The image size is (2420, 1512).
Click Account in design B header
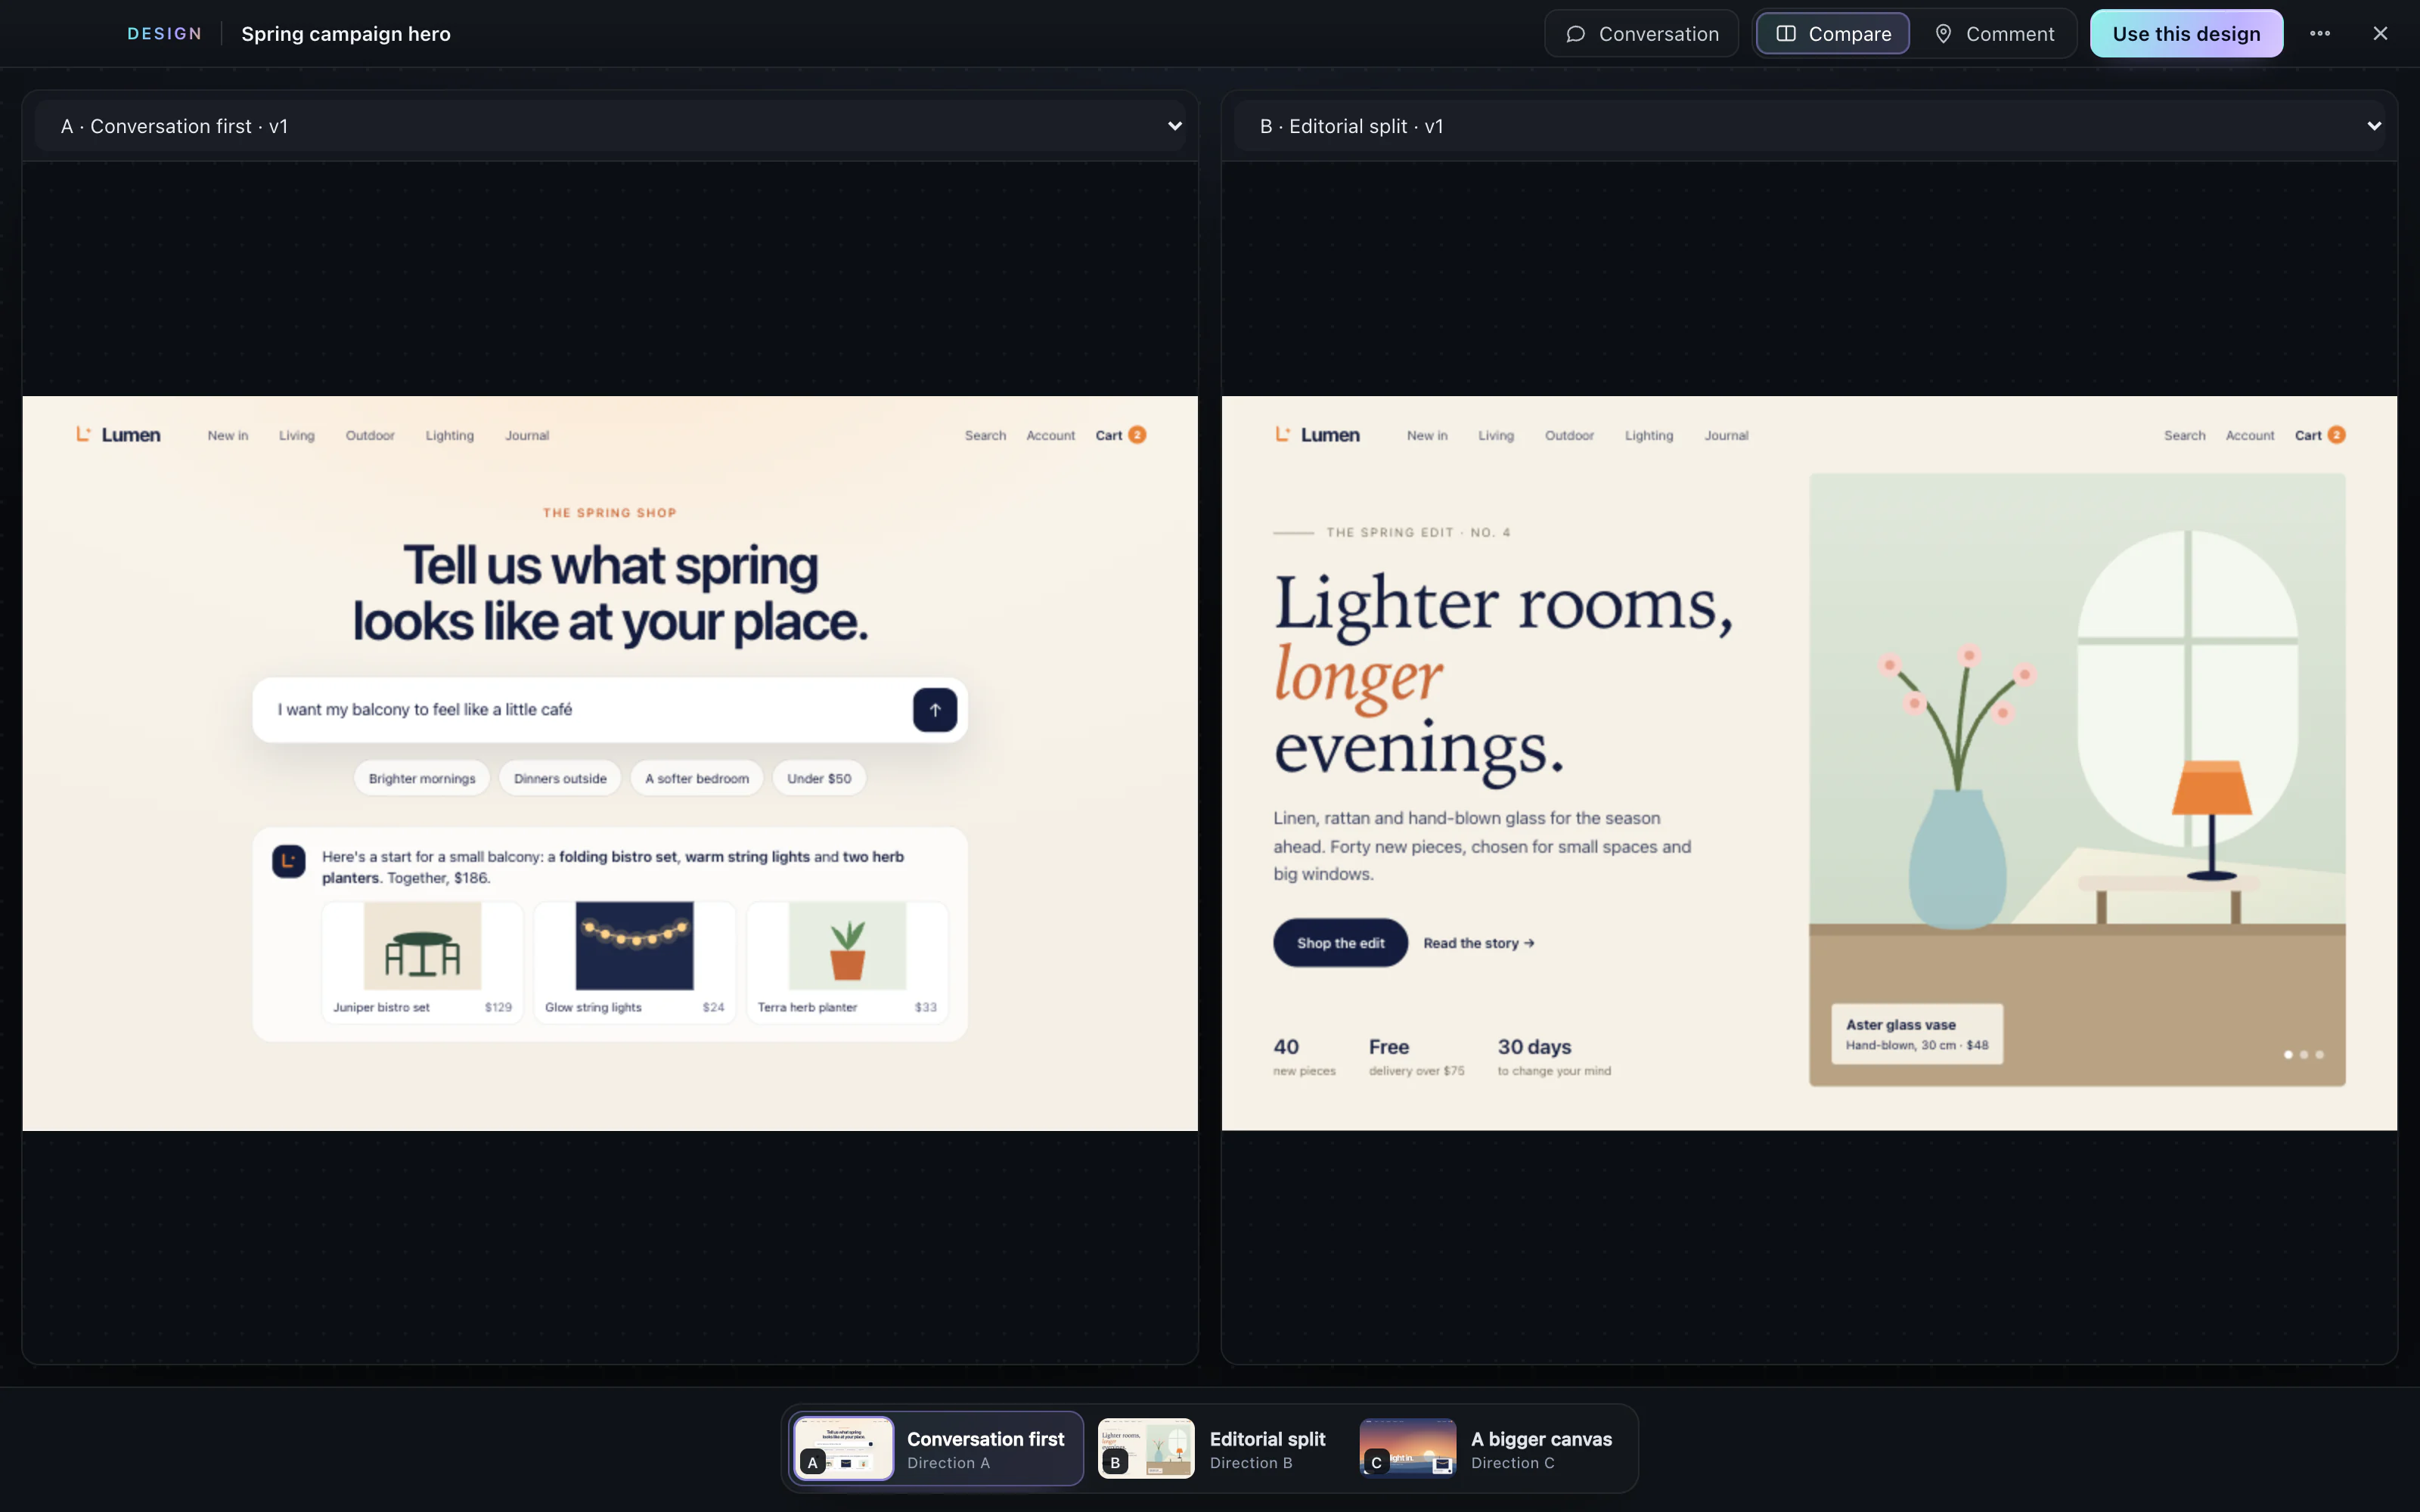coord(2250,436)
